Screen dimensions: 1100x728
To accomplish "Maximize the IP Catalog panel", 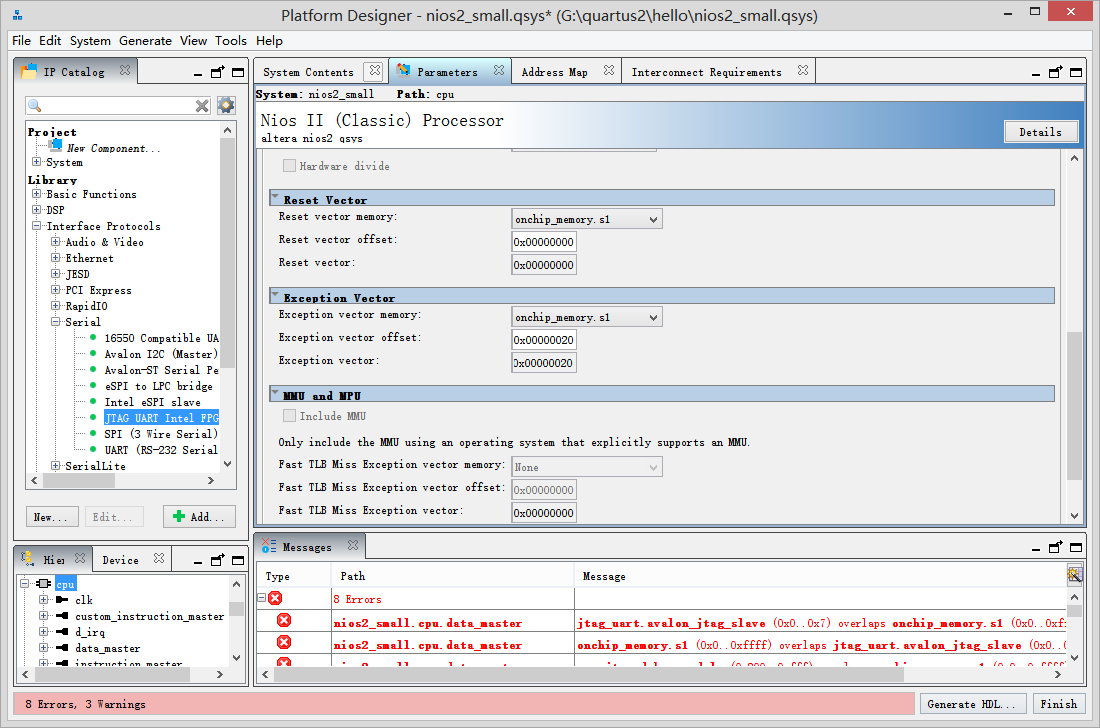I will (238, 72).
